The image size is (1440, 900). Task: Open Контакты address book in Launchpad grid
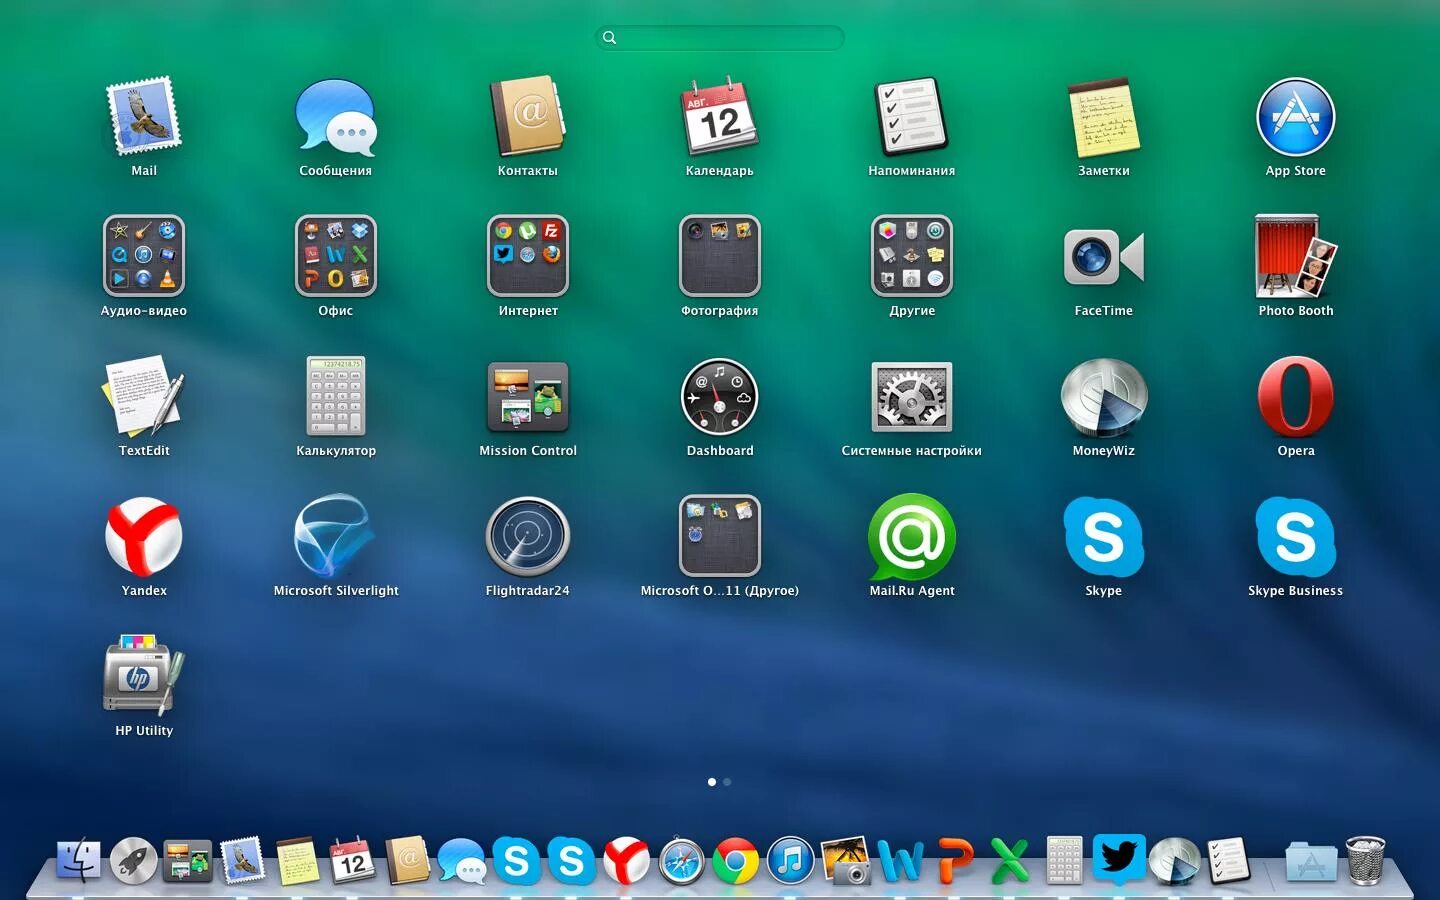[528, 117]
